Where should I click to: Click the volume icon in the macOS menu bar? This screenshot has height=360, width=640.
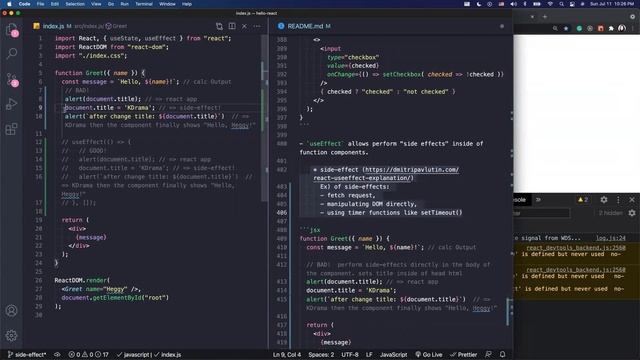[x=513, y=4]
